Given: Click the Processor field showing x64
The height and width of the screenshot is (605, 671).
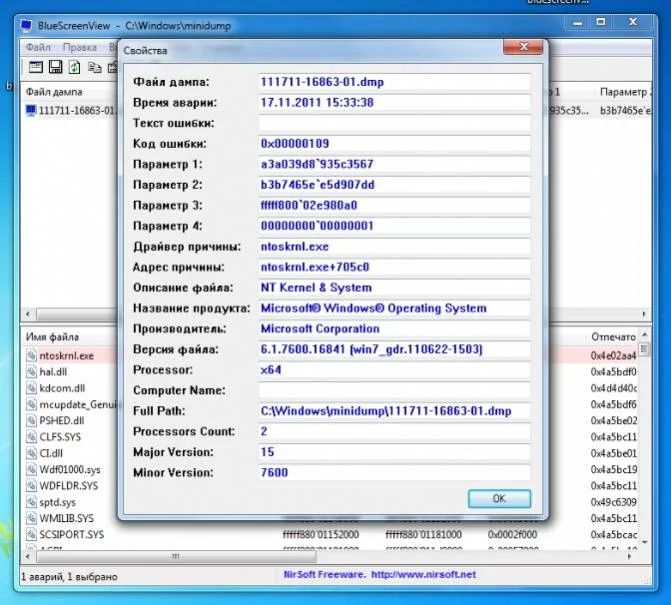Looking at the screenshot, I should 395,370.
